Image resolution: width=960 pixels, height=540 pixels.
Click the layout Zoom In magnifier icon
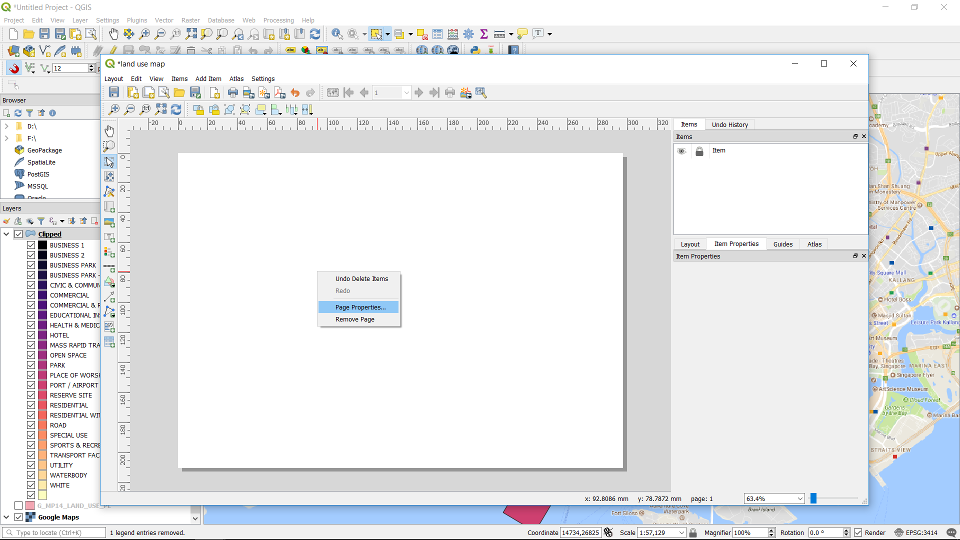[x=114, y=110]
